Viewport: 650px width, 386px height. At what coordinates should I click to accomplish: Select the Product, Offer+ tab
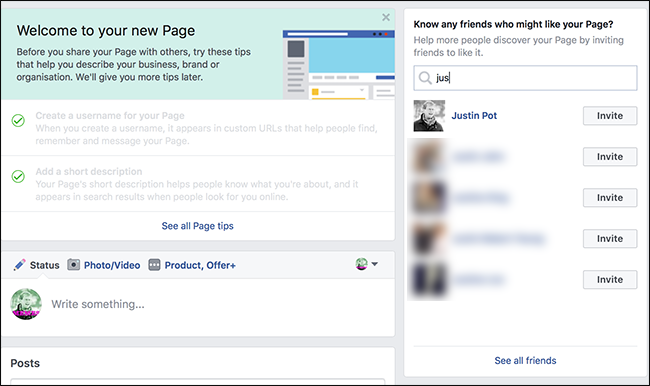coord(200,265)
